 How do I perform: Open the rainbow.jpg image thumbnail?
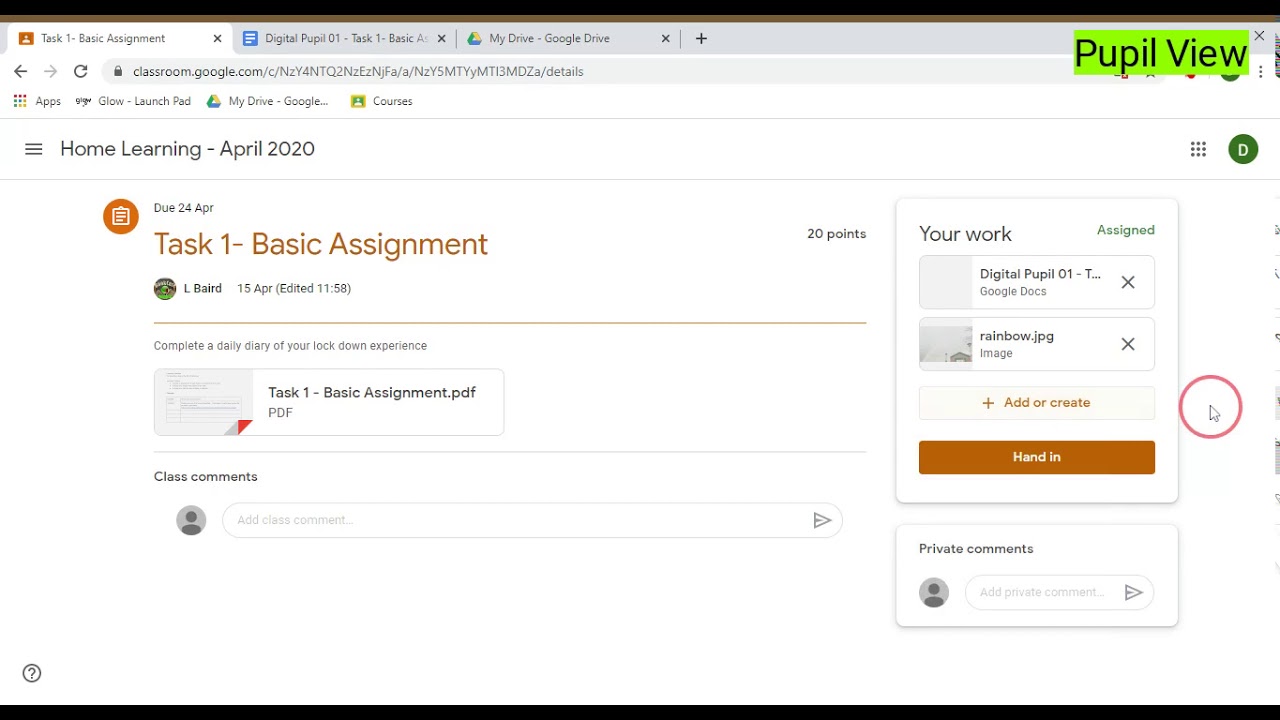click(x=946, y=344)
